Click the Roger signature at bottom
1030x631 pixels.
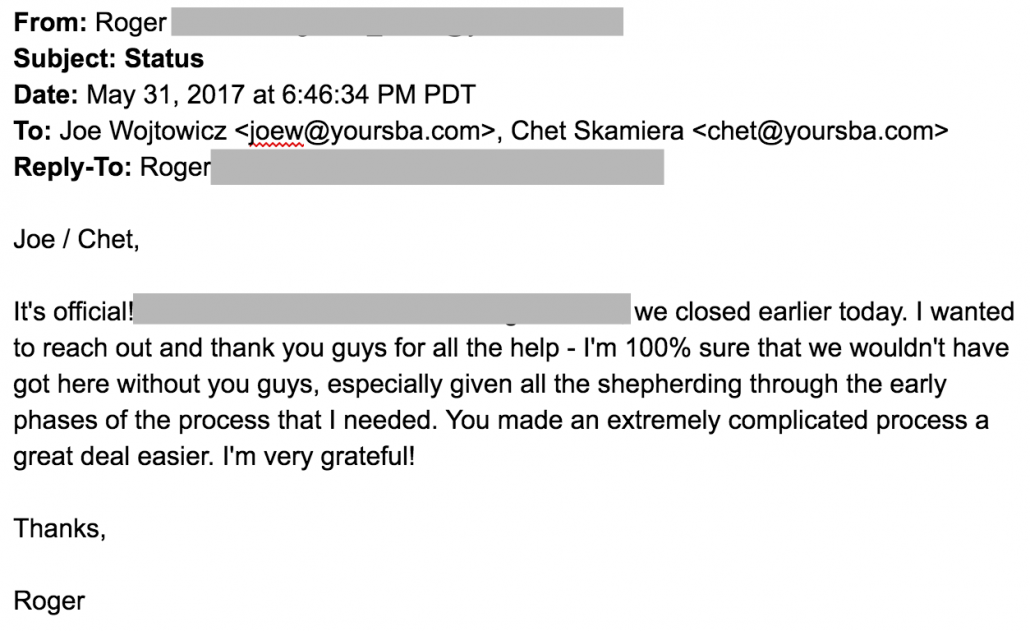point(49,601)
